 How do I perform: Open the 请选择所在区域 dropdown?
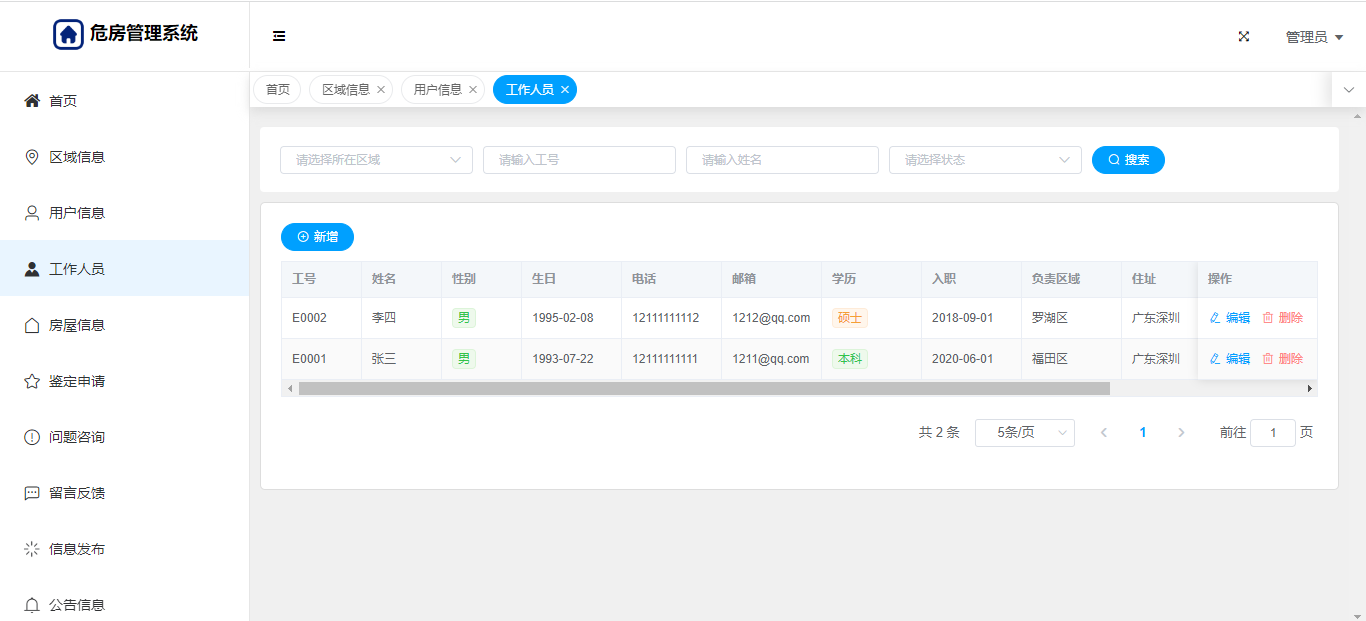376,160
